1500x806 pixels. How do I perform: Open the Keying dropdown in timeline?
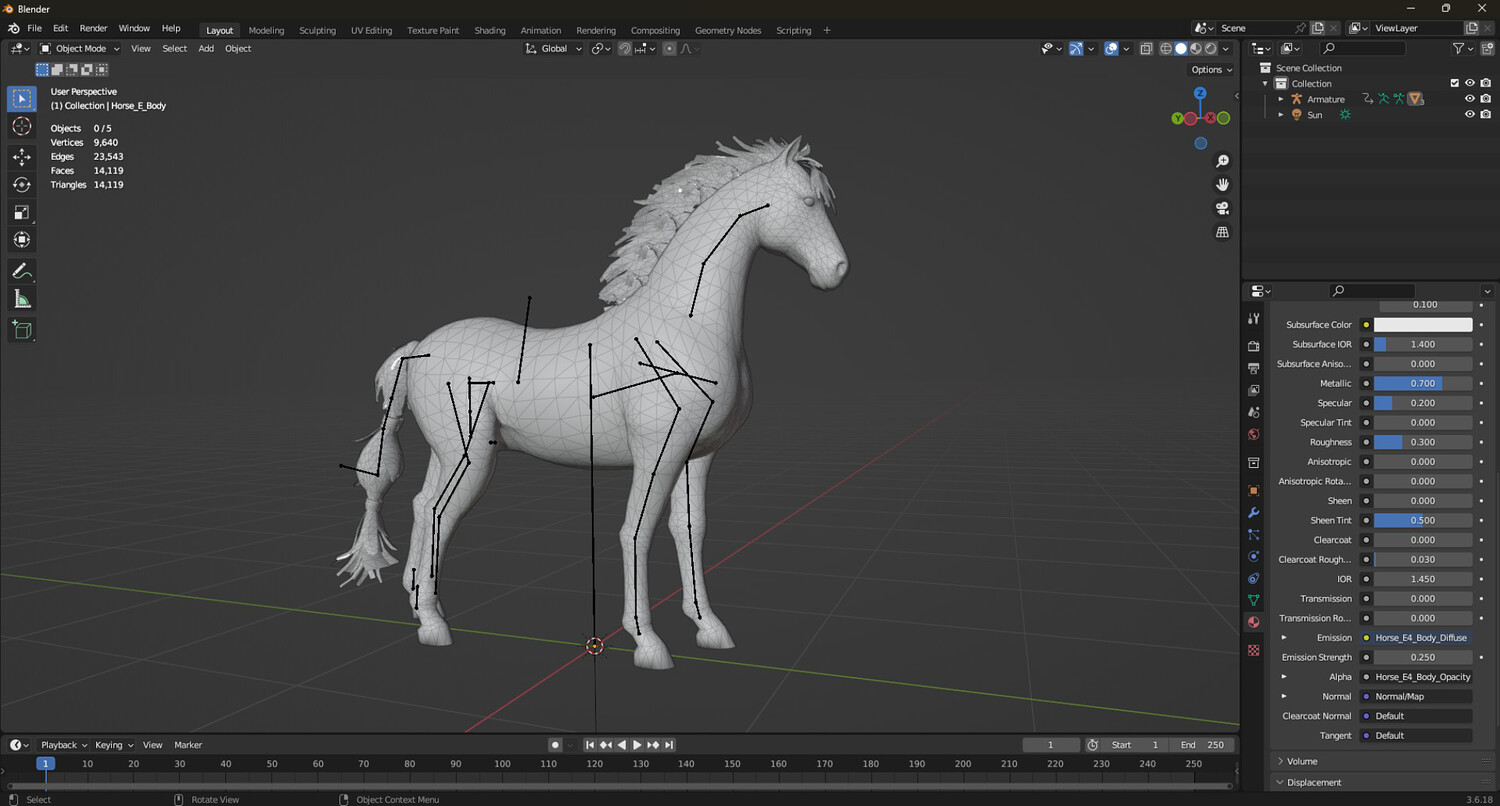tap(113, 745)
